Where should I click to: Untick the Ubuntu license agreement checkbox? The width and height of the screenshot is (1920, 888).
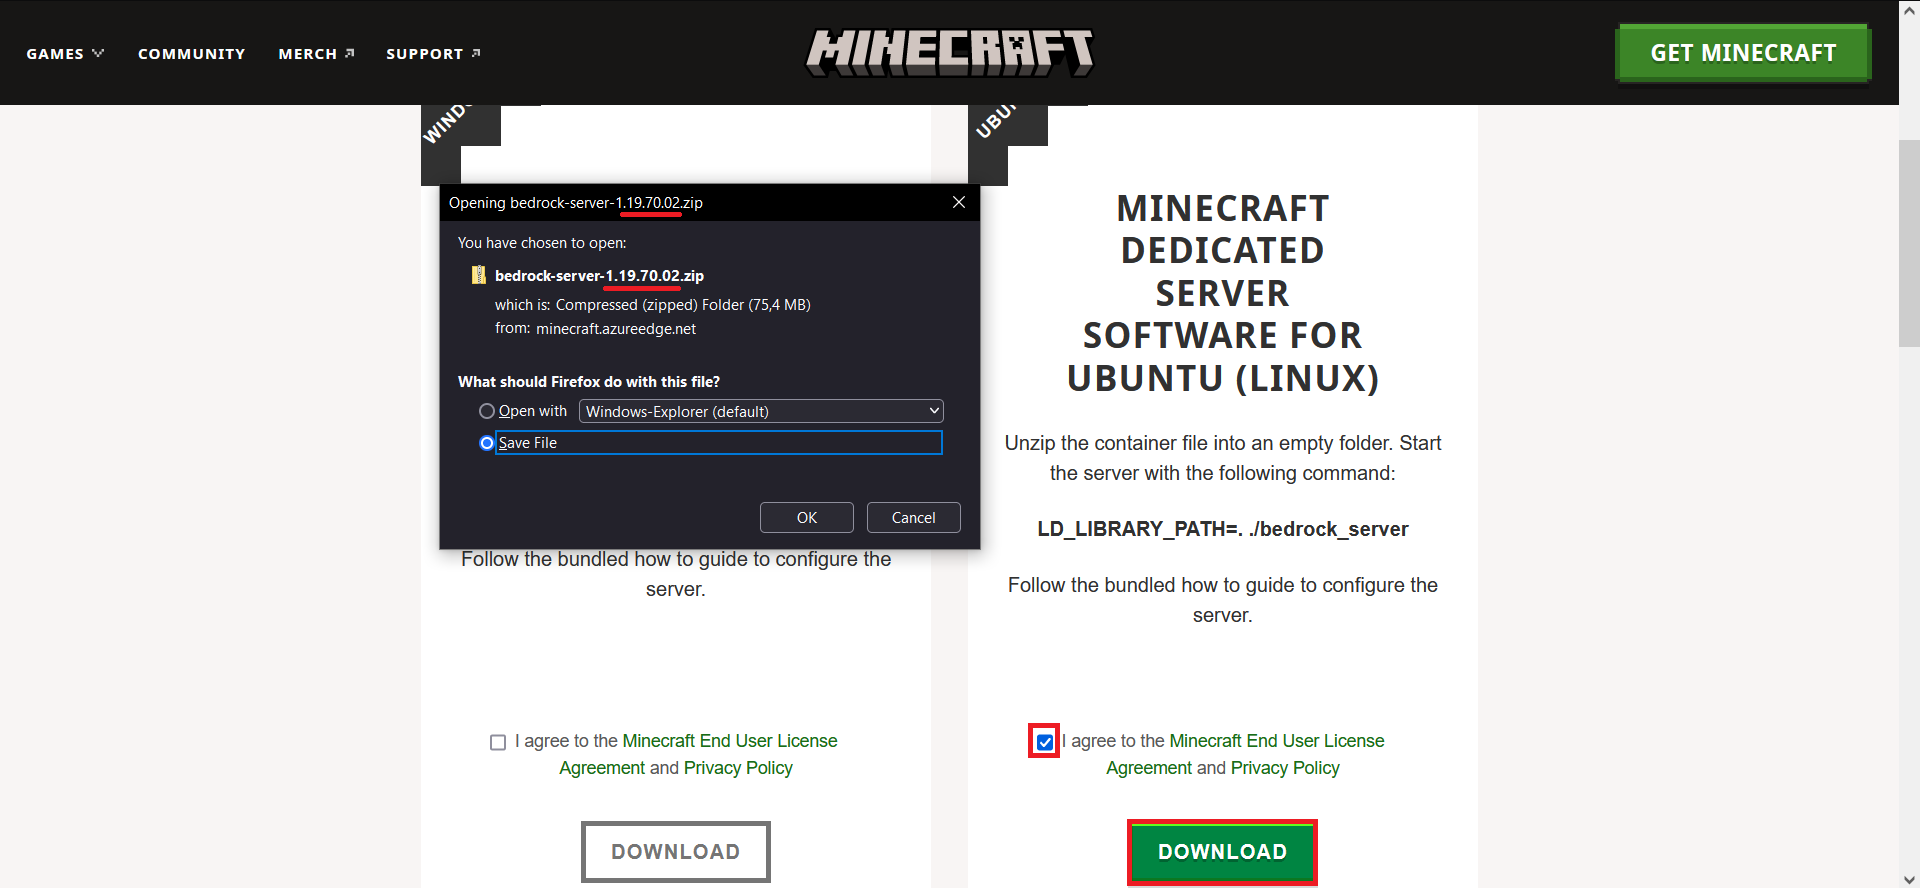1045,742
